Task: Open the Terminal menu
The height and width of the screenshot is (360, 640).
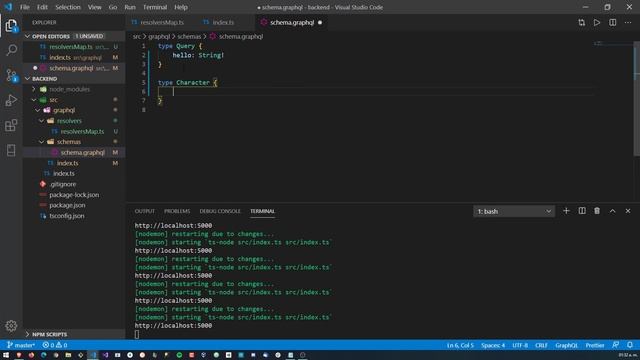Action: click(155, 7)
